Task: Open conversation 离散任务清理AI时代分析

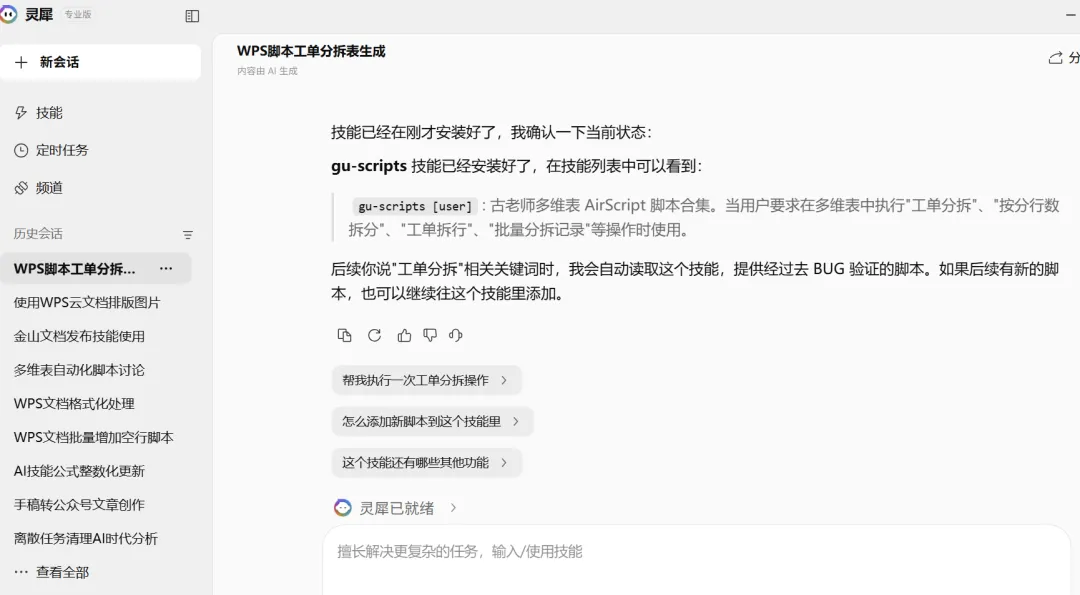Action: tap(86, 539)
